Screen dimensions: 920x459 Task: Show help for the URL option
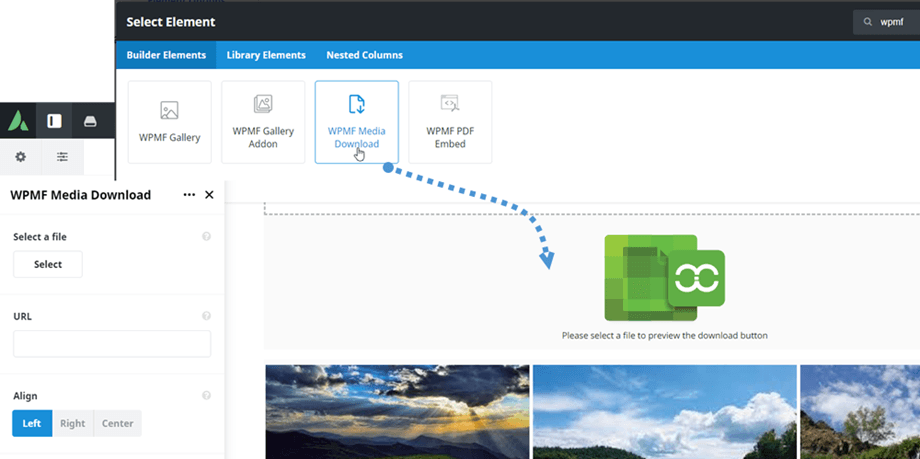click(206, 316)
